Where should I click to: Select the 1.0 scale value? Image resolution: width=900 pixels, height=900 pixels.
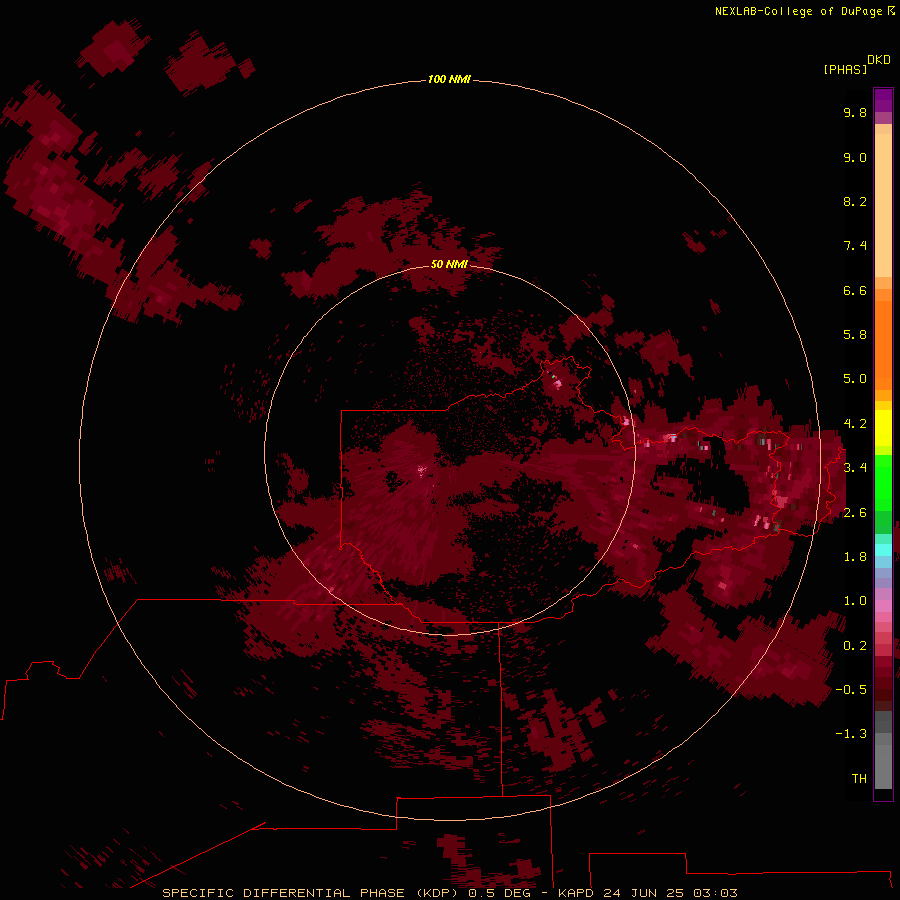pyautogui.click(x=855, y=601)
